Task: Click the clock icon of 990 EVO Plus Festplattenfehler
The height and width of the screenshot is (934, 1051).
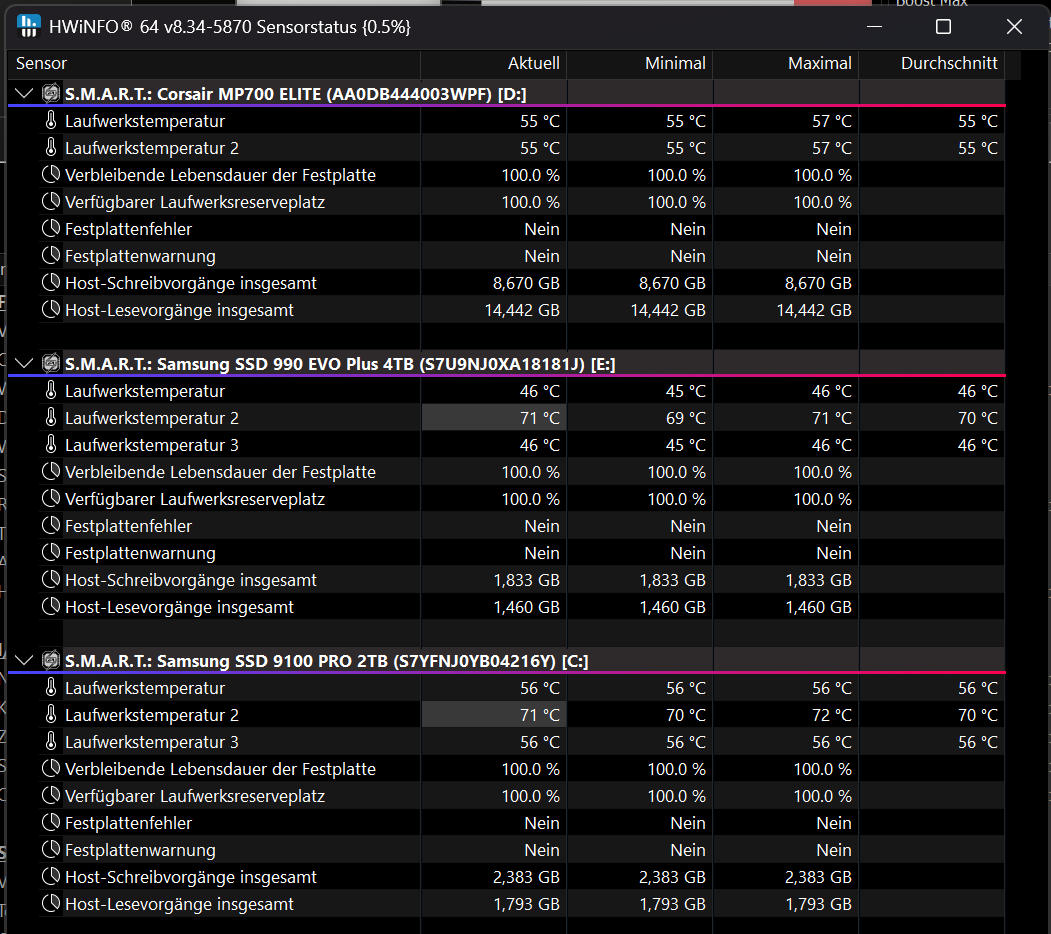Action: click(x=51, y=526)
